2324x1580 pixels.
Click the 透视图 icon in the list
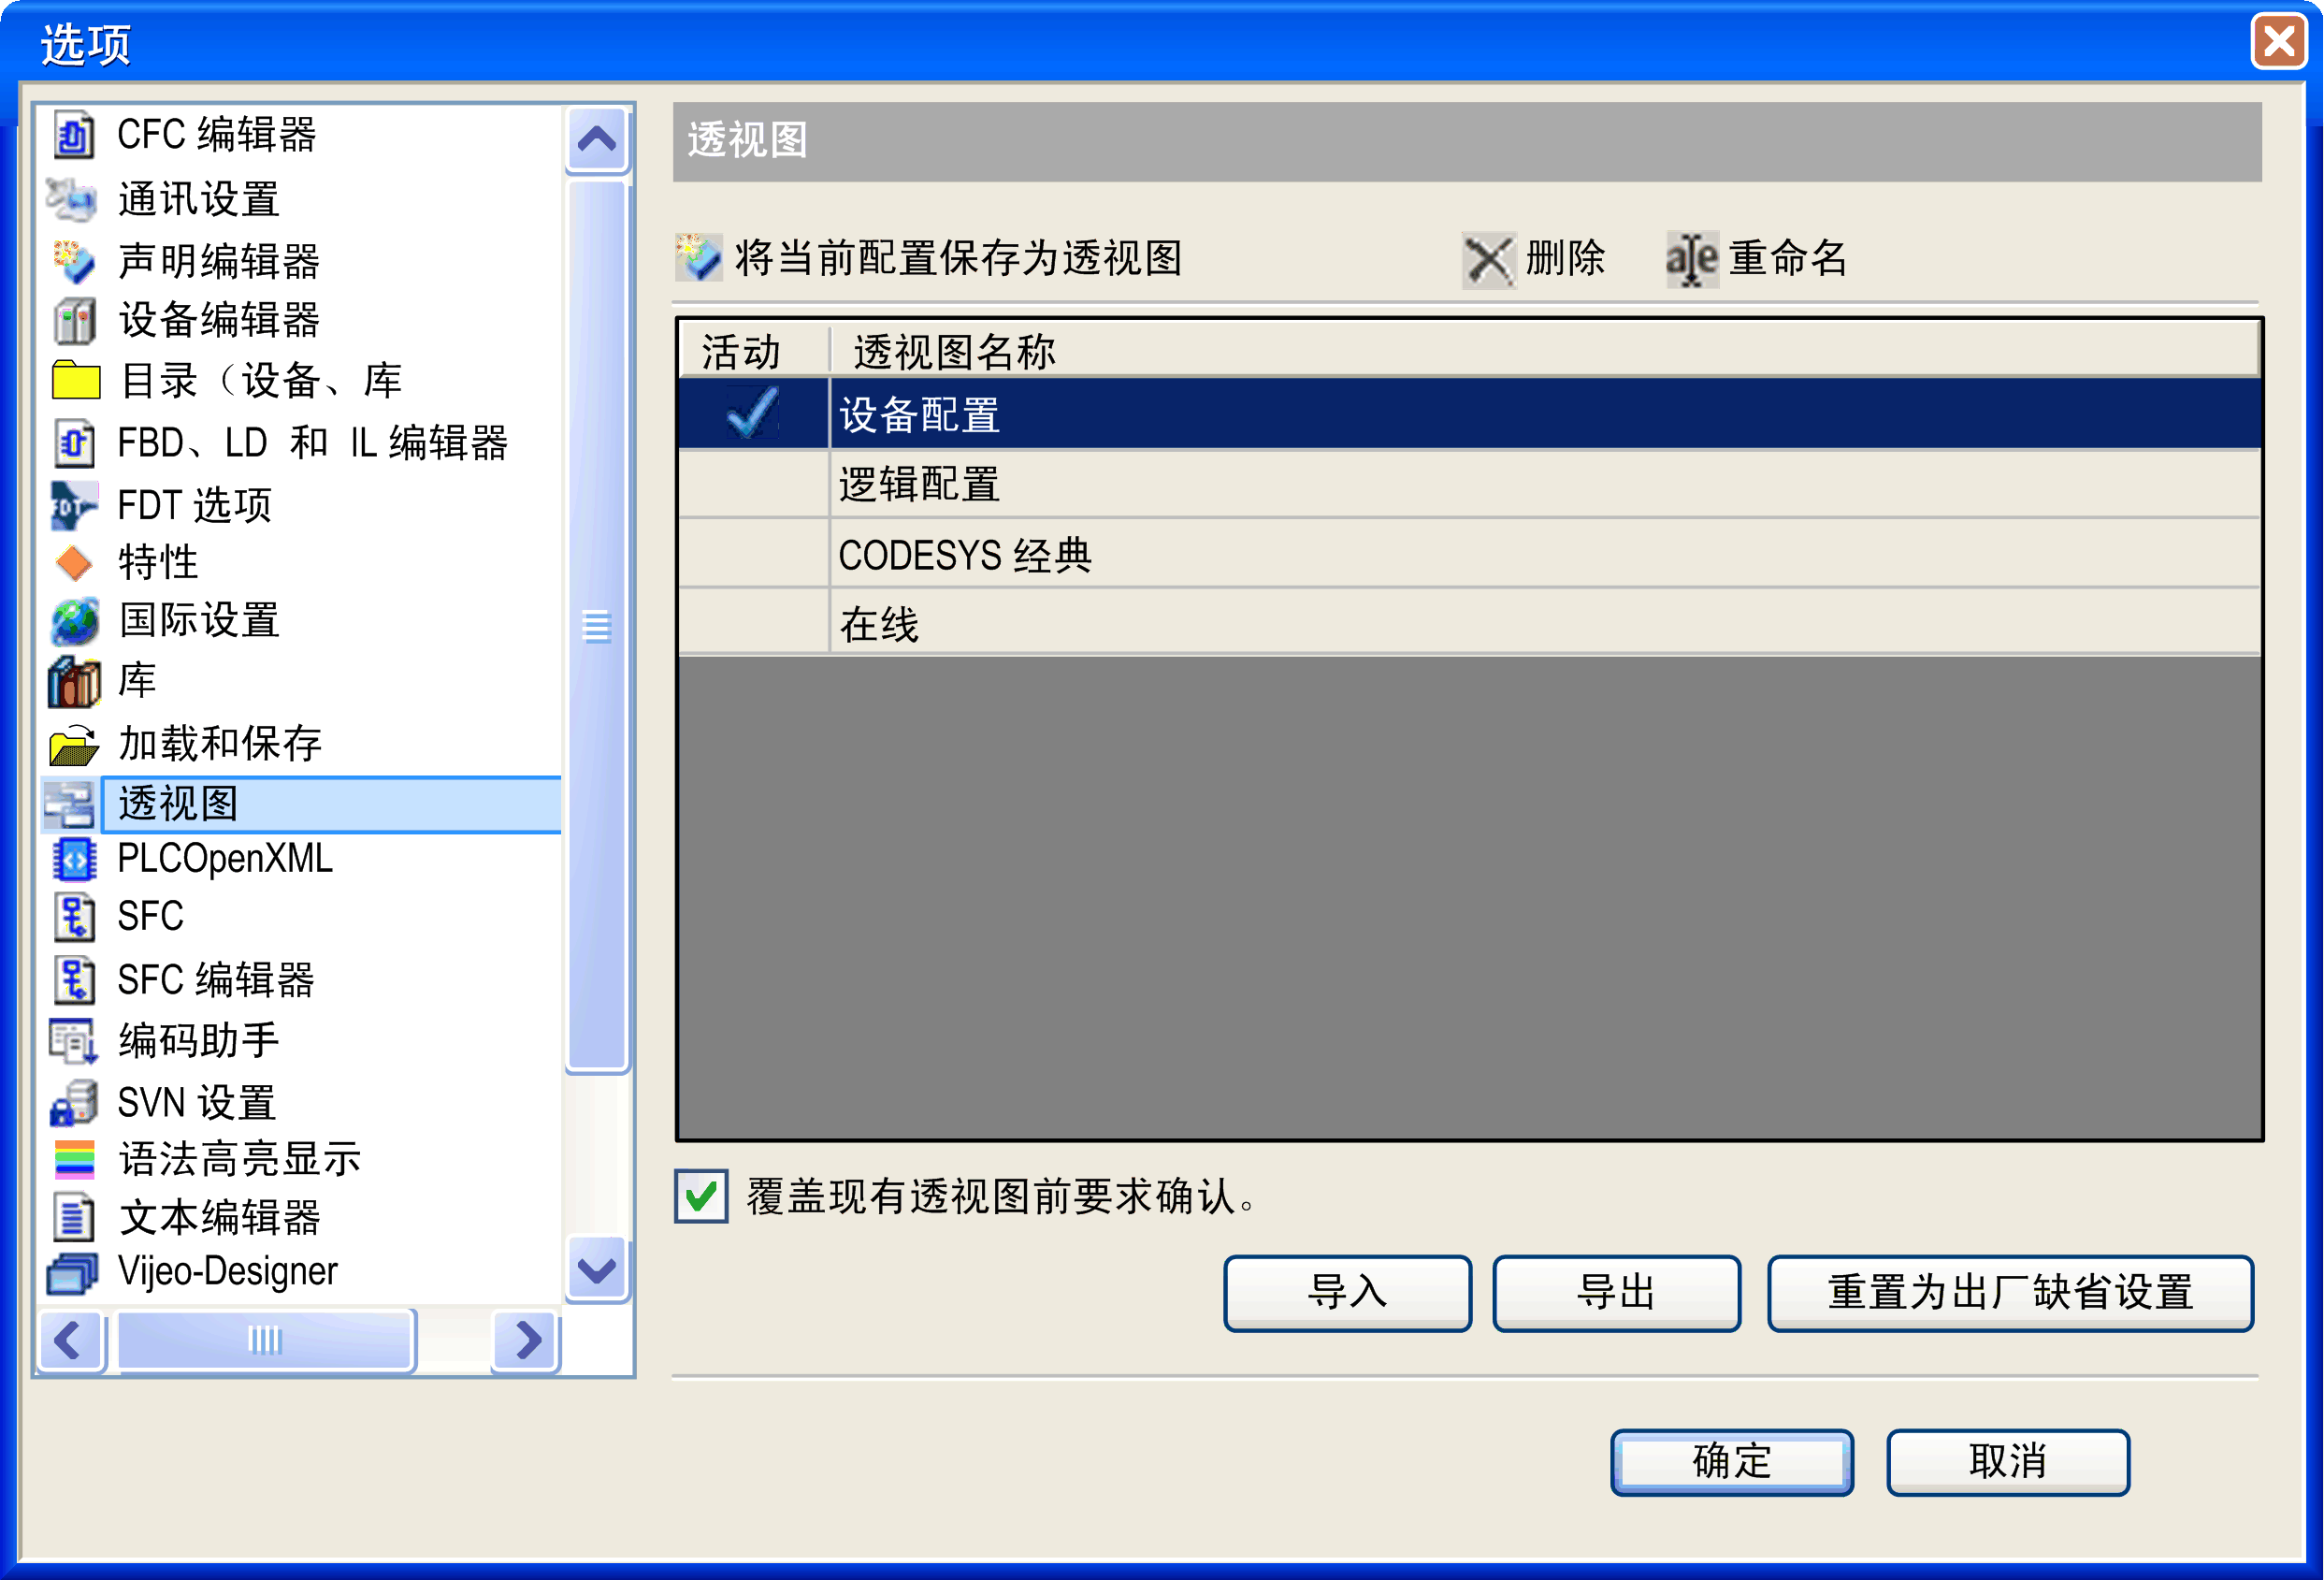tap(70, 804)
